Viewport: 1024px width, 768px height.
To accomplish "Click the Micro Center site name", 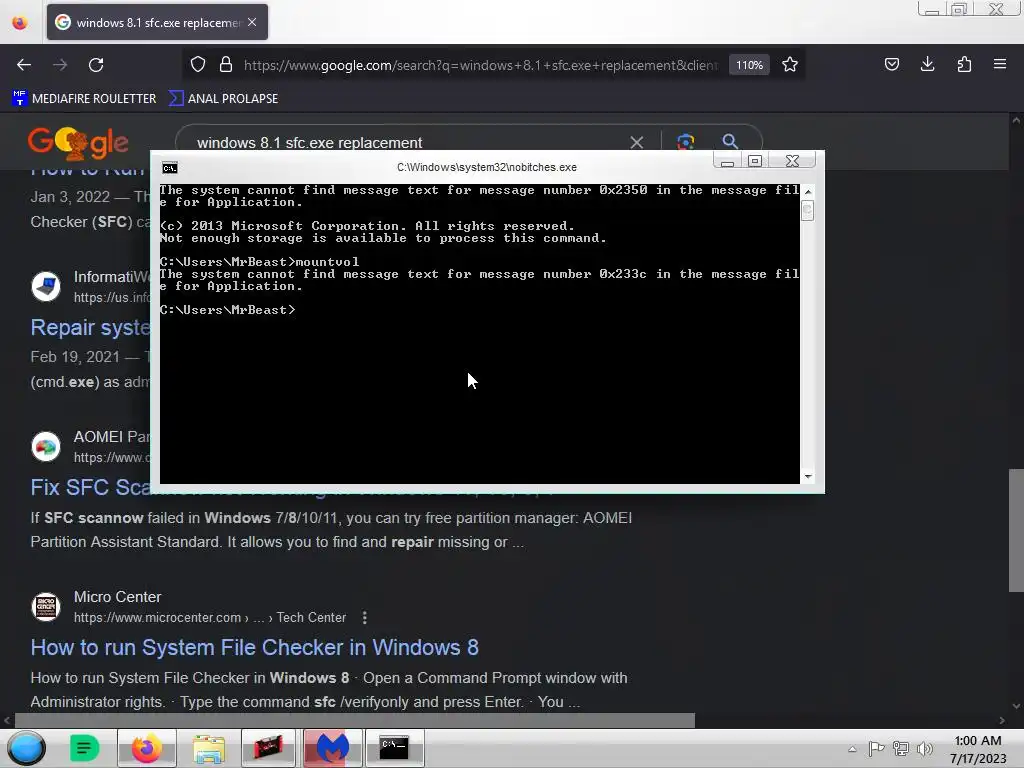I will point(118,597).
